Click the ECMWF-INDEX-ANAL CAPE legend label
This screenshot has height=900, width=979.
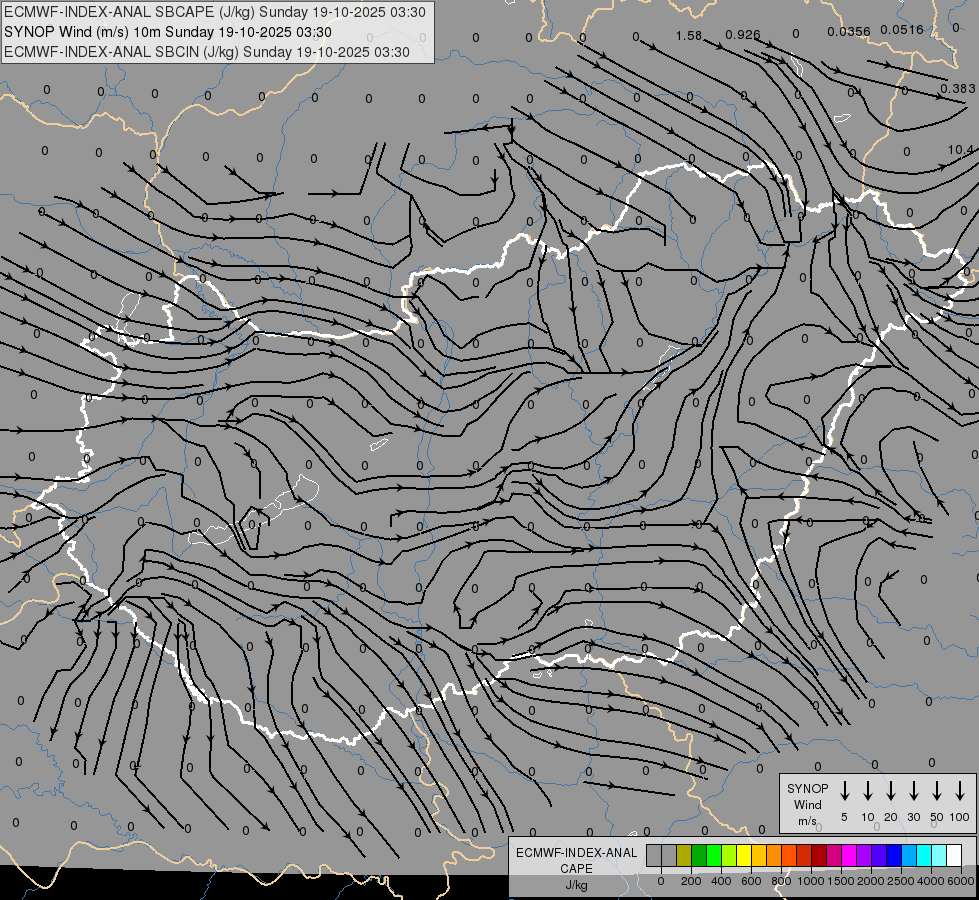[576, 860]
